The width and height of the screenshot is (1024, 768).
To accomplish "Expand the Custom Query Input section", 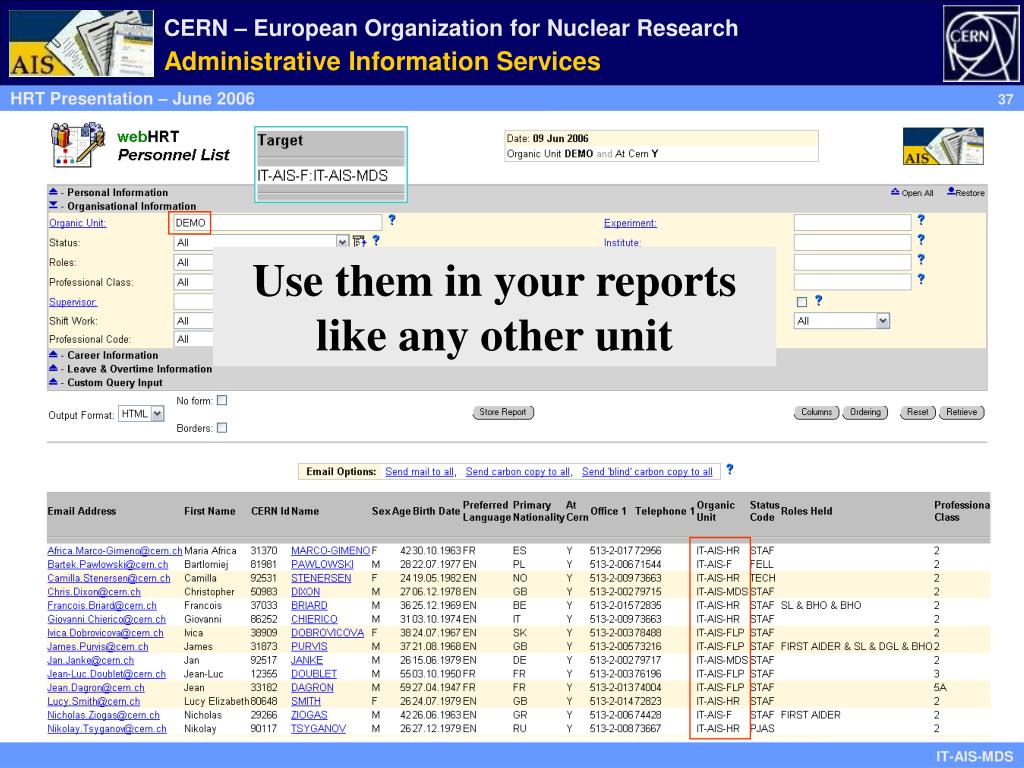I will pyautogui.click(x=54, y=382).
